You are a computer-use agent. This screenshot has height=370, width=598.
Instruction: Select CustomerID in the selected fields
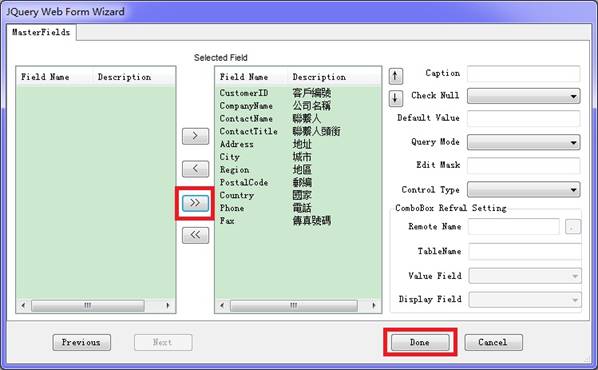tap(298, 93)
